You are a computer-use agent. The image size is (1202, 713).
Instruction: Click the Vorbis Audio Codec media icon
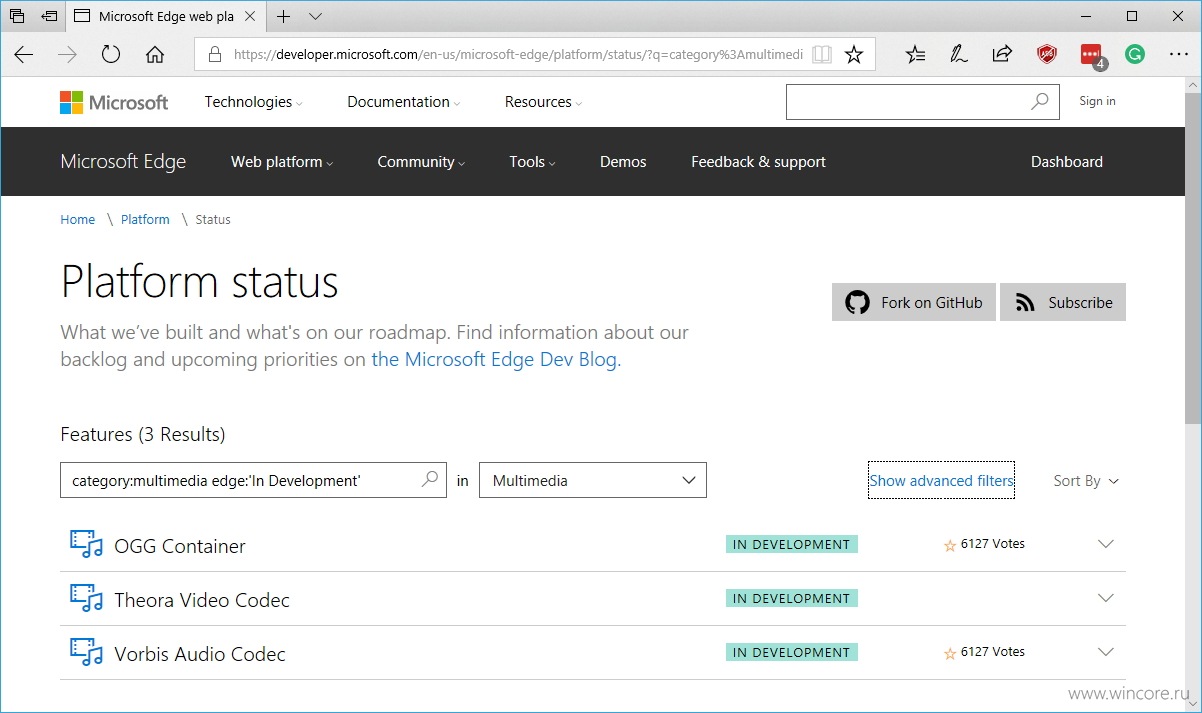coord(87,653)
